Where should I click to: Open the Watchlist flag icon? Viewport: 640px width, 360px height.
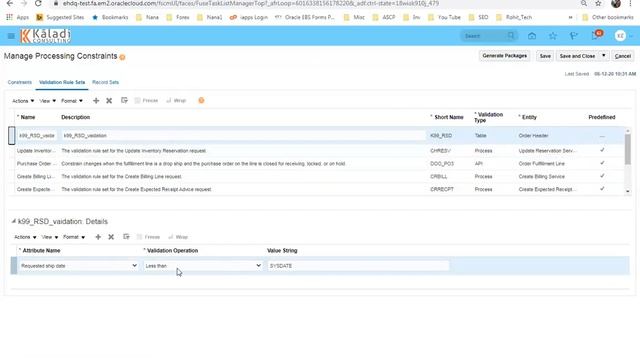pos(573,36)
